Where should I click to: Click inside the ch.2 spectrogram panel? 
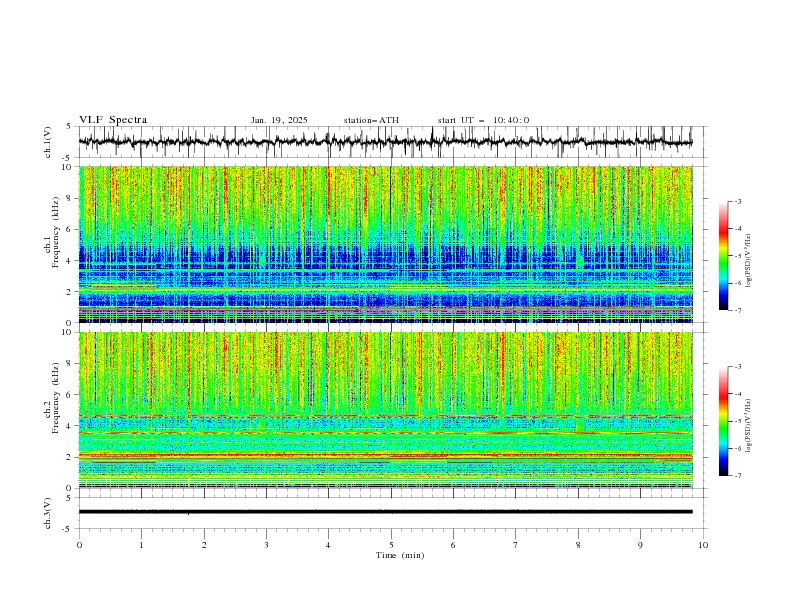[386, 410]
